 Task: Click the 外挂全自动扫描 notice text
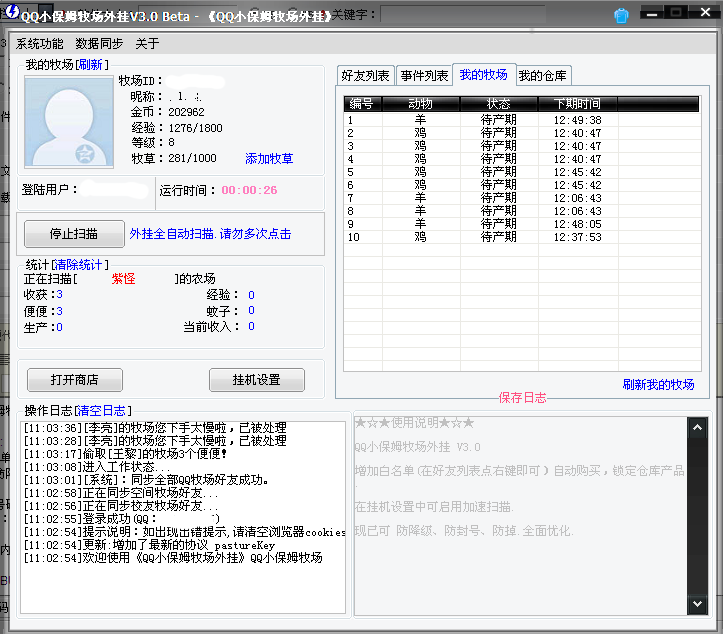point(210,234)
